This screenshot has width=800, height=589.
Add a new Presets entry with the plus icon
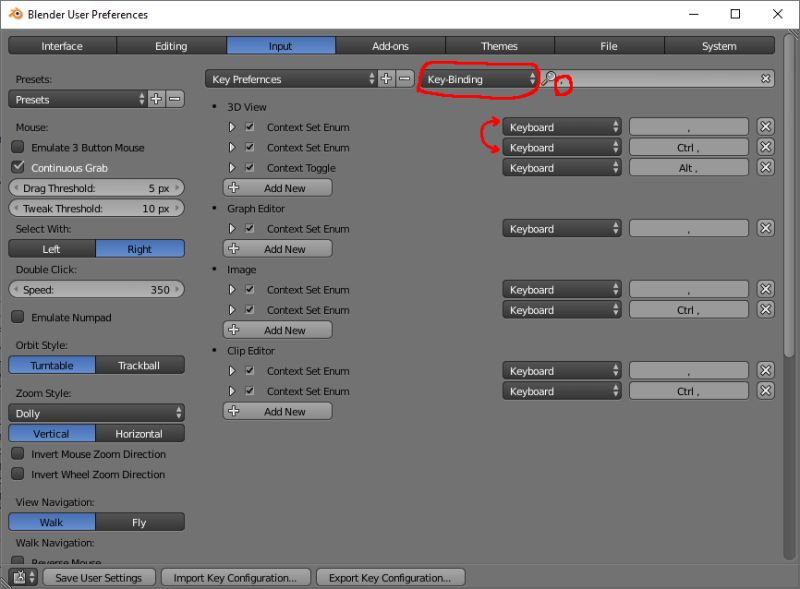point(156,99)
